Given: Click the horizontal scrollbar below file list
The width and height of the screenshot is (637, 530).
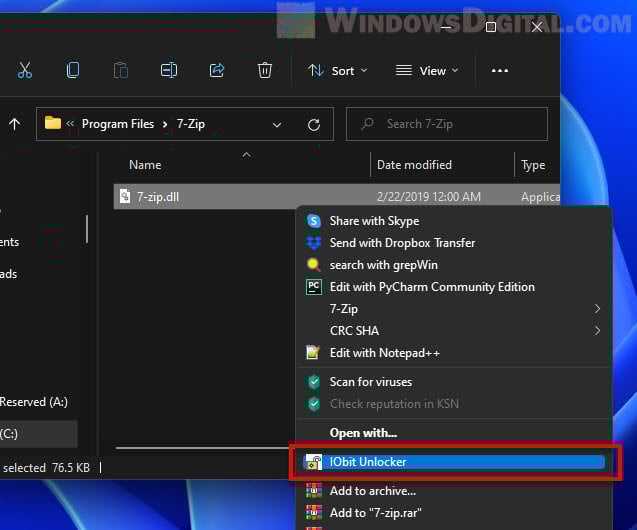Looking at the screenshot, I should click(x=202, y=448).
